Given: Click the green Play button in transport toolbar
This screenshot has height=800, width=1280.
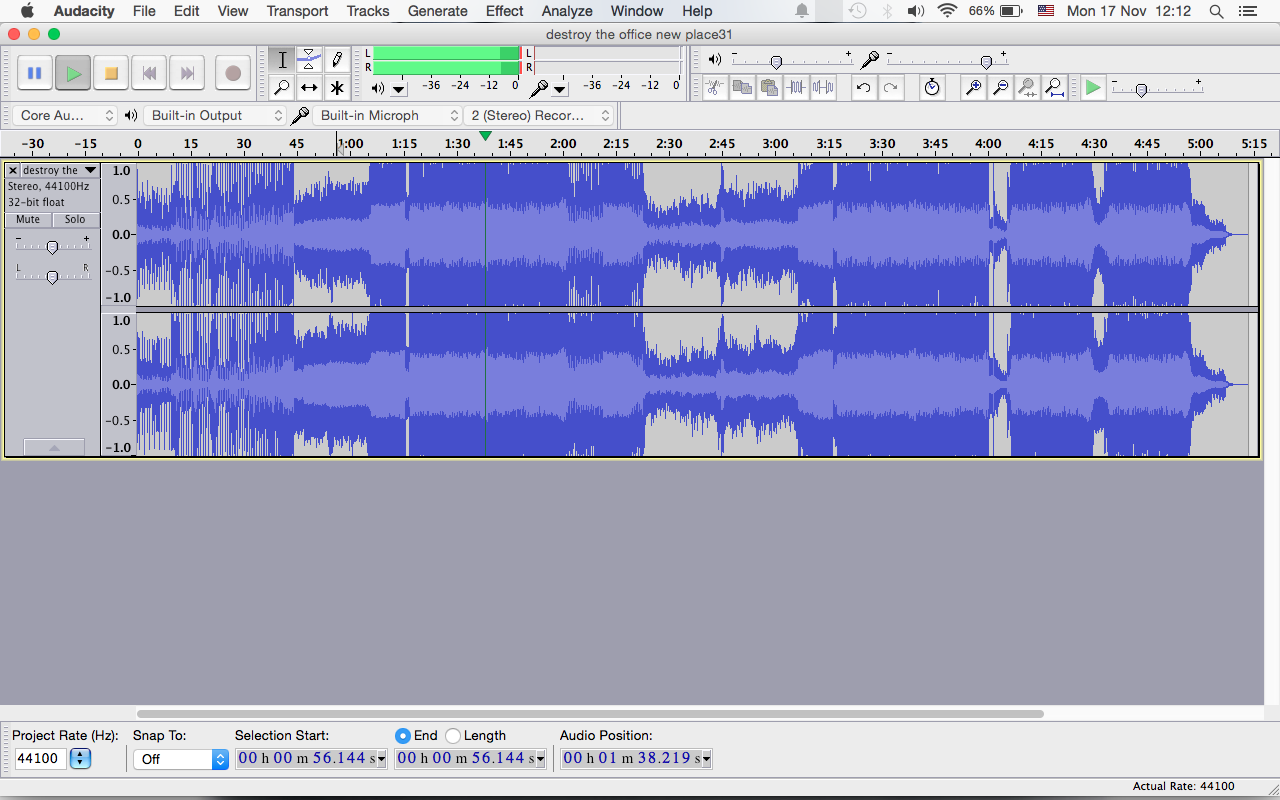Looking at the screenshot, I should tap(72, 73).
